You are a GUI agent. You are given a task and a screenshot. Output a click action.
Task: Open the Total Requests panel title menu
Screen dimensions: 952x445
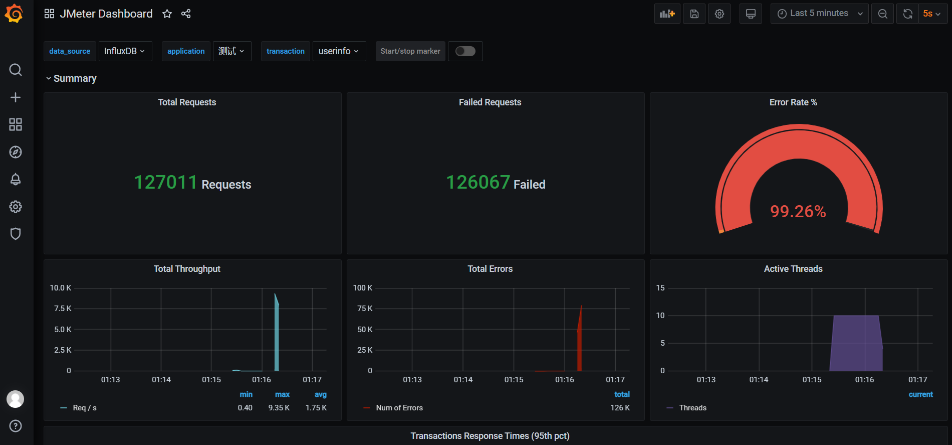187,102
